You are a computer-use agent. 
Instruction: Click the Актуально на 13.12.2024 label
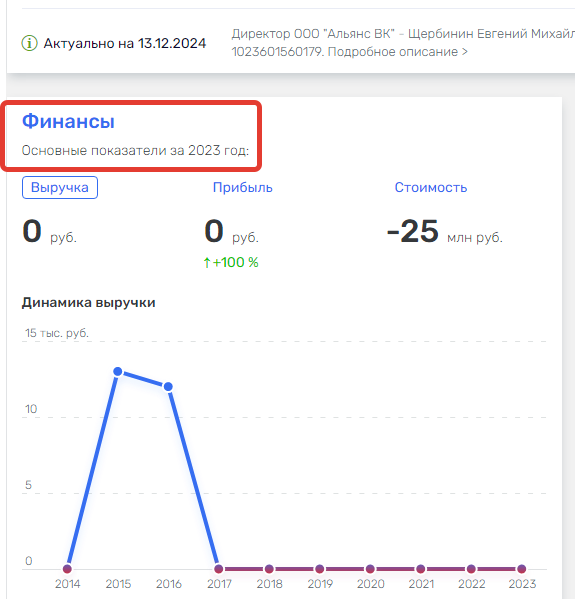pos(125,43)
